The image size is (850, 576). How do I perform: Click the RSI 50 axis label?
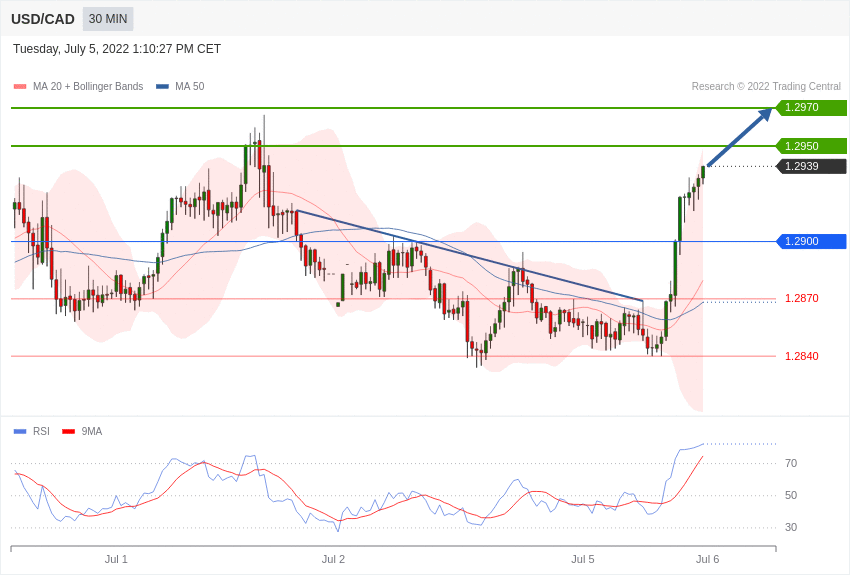[791, 495]
